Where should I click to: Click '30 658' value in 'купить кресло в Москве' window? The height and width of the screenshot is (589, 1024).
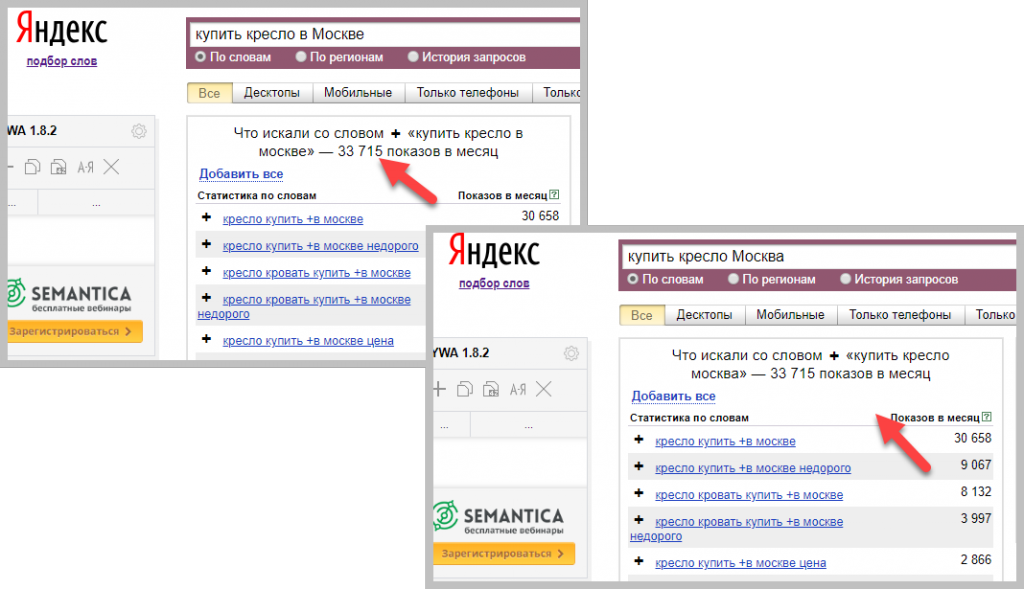[540, 215]
